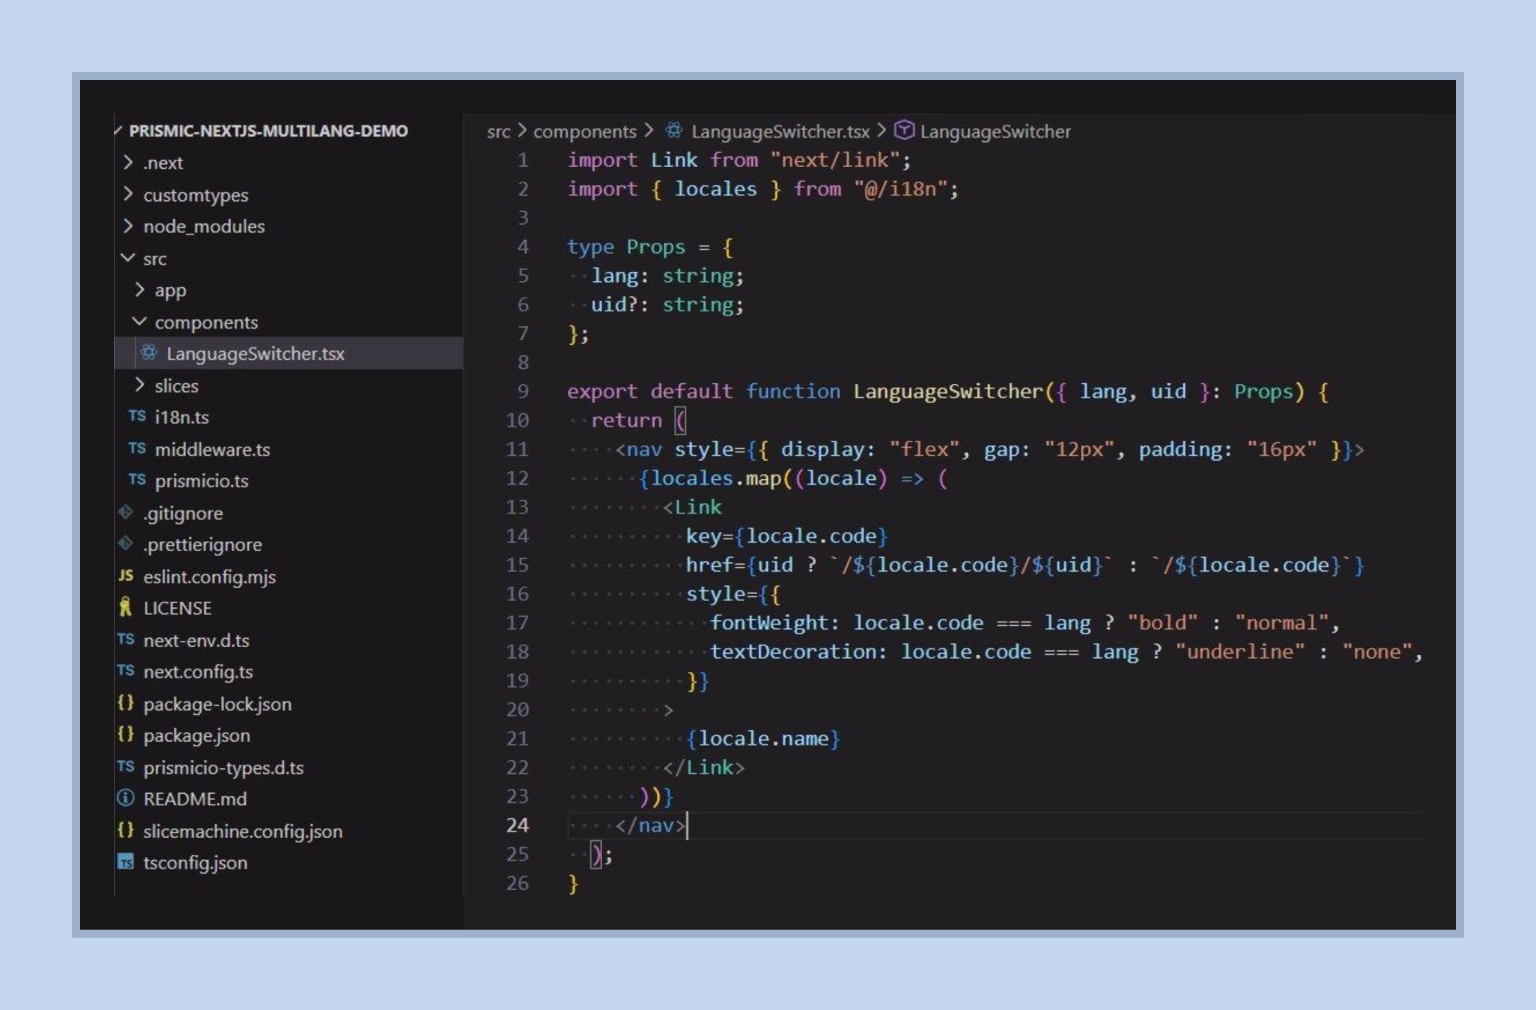Image resolution: width=1536 pixels, height=1010 pixels.
Task: Expand the .next folder
Action: point(128,162)
